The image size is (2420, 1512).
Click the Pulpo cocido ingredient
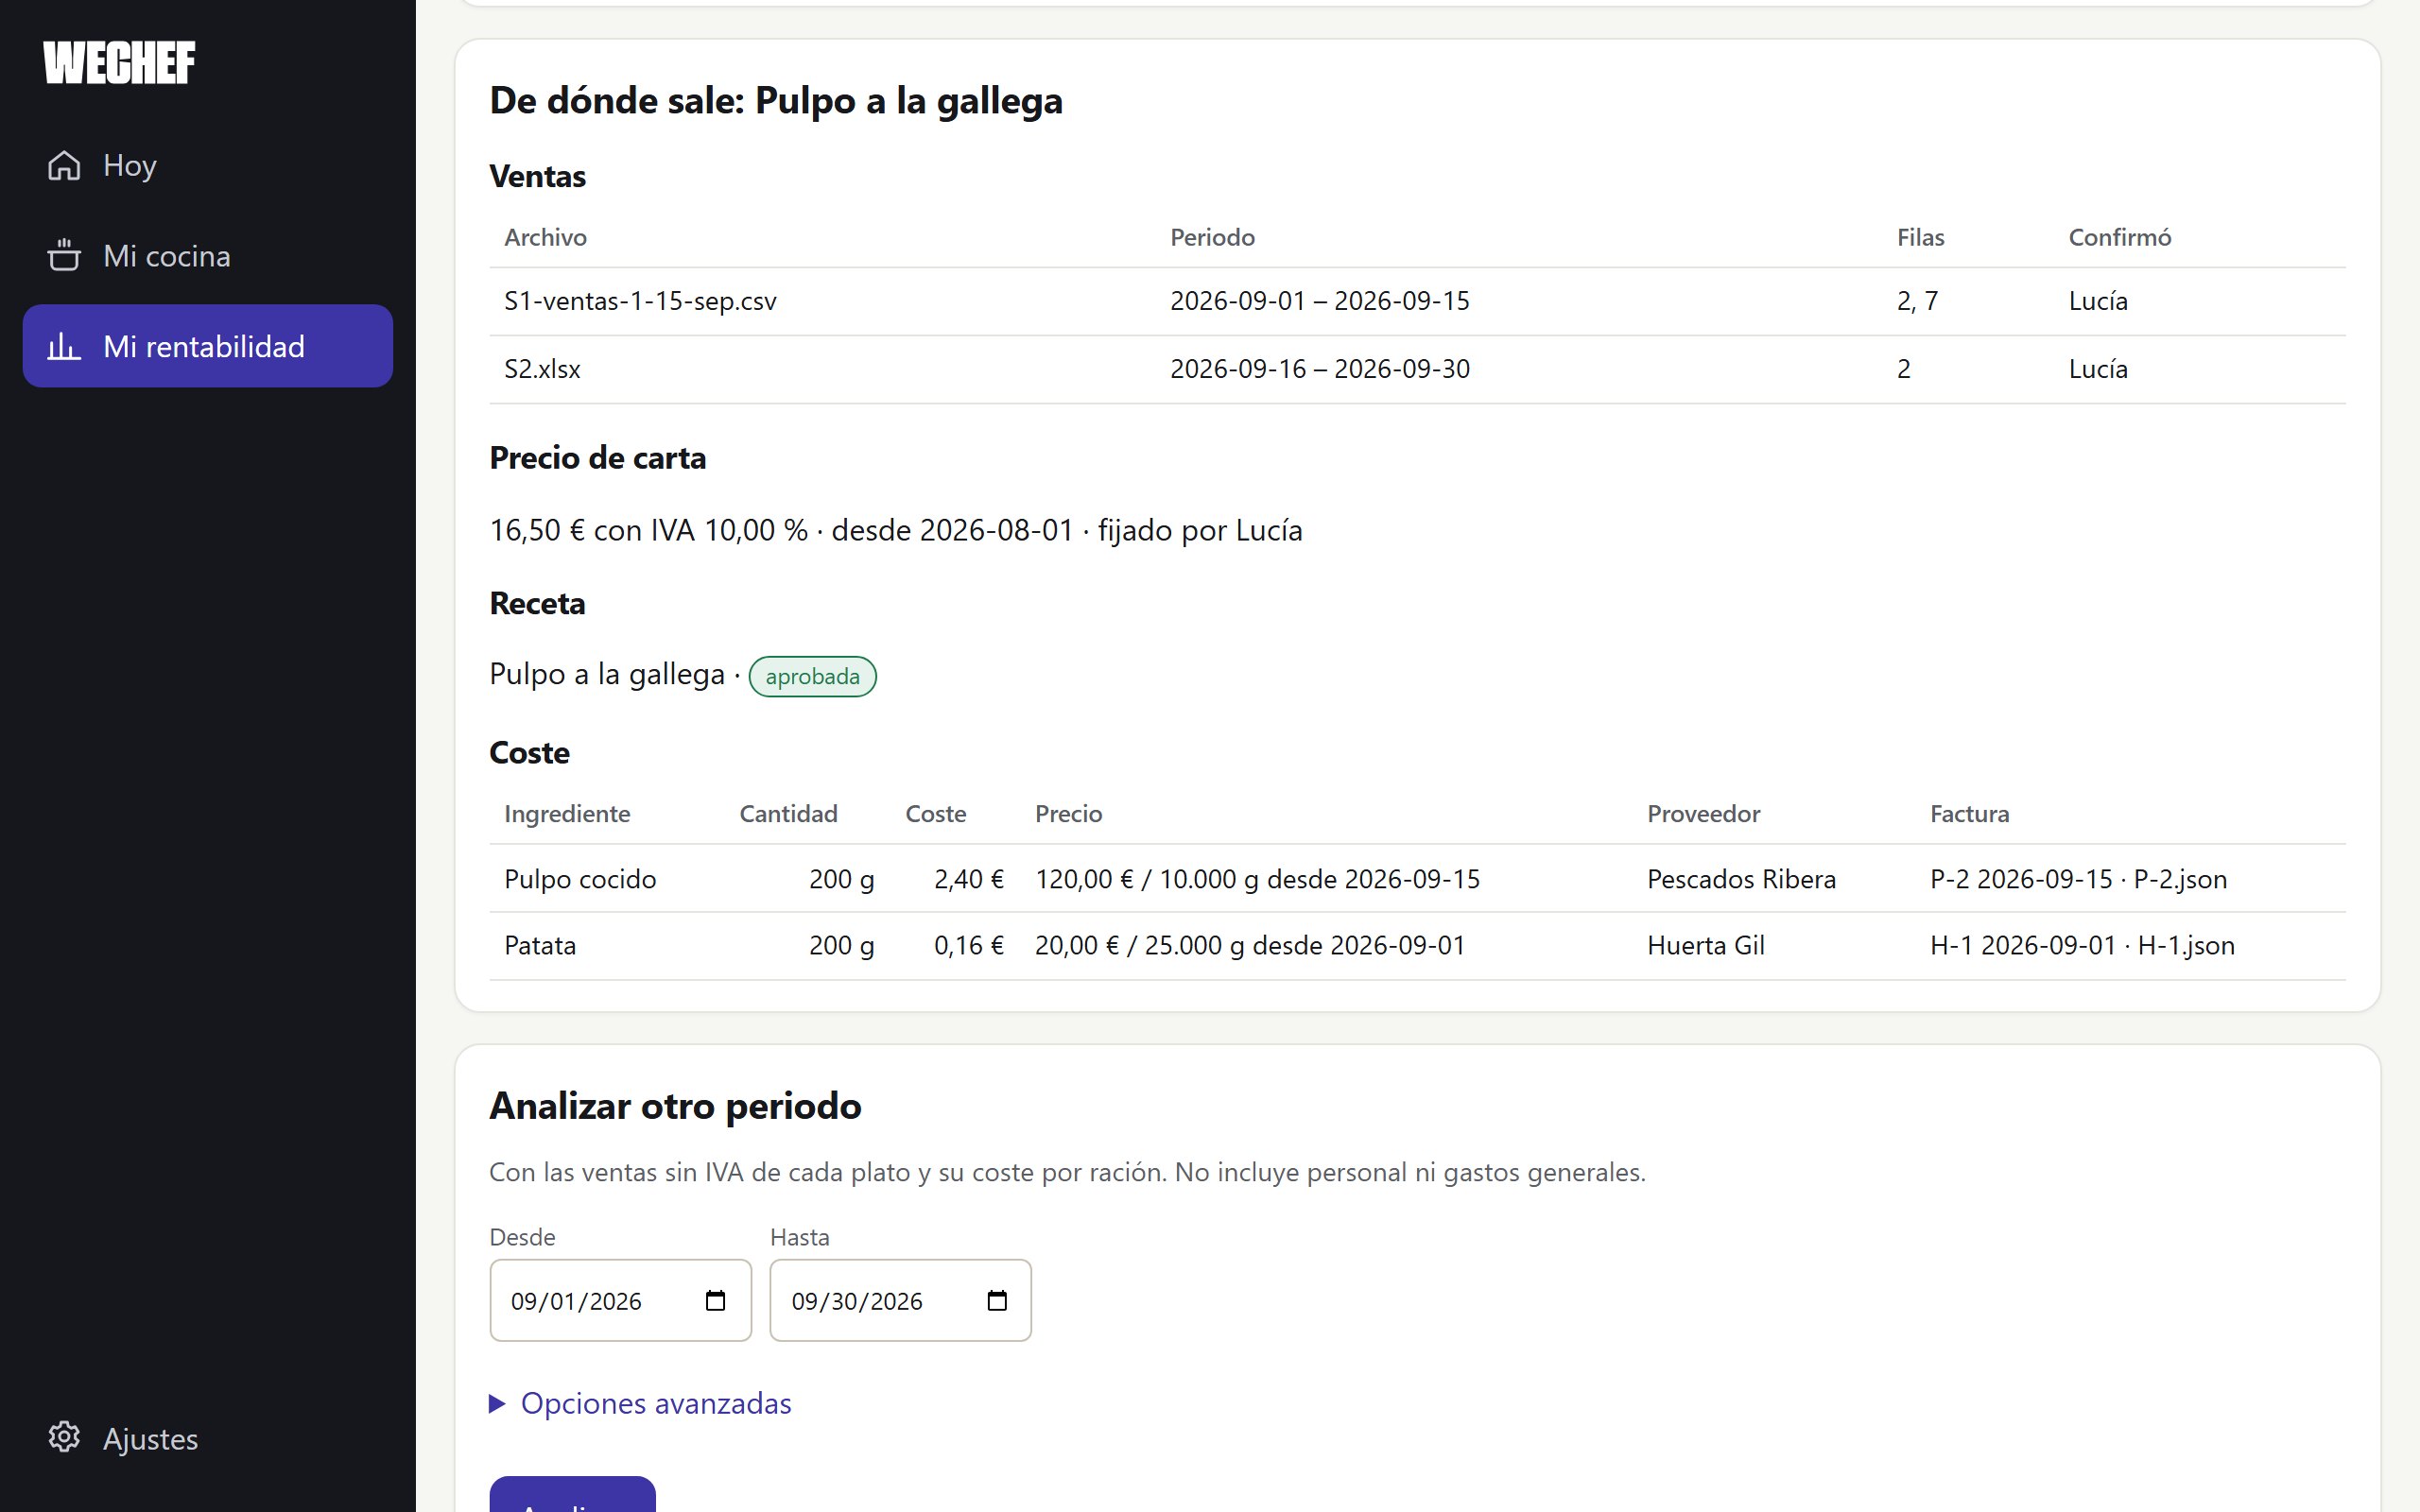coord(580,879)
